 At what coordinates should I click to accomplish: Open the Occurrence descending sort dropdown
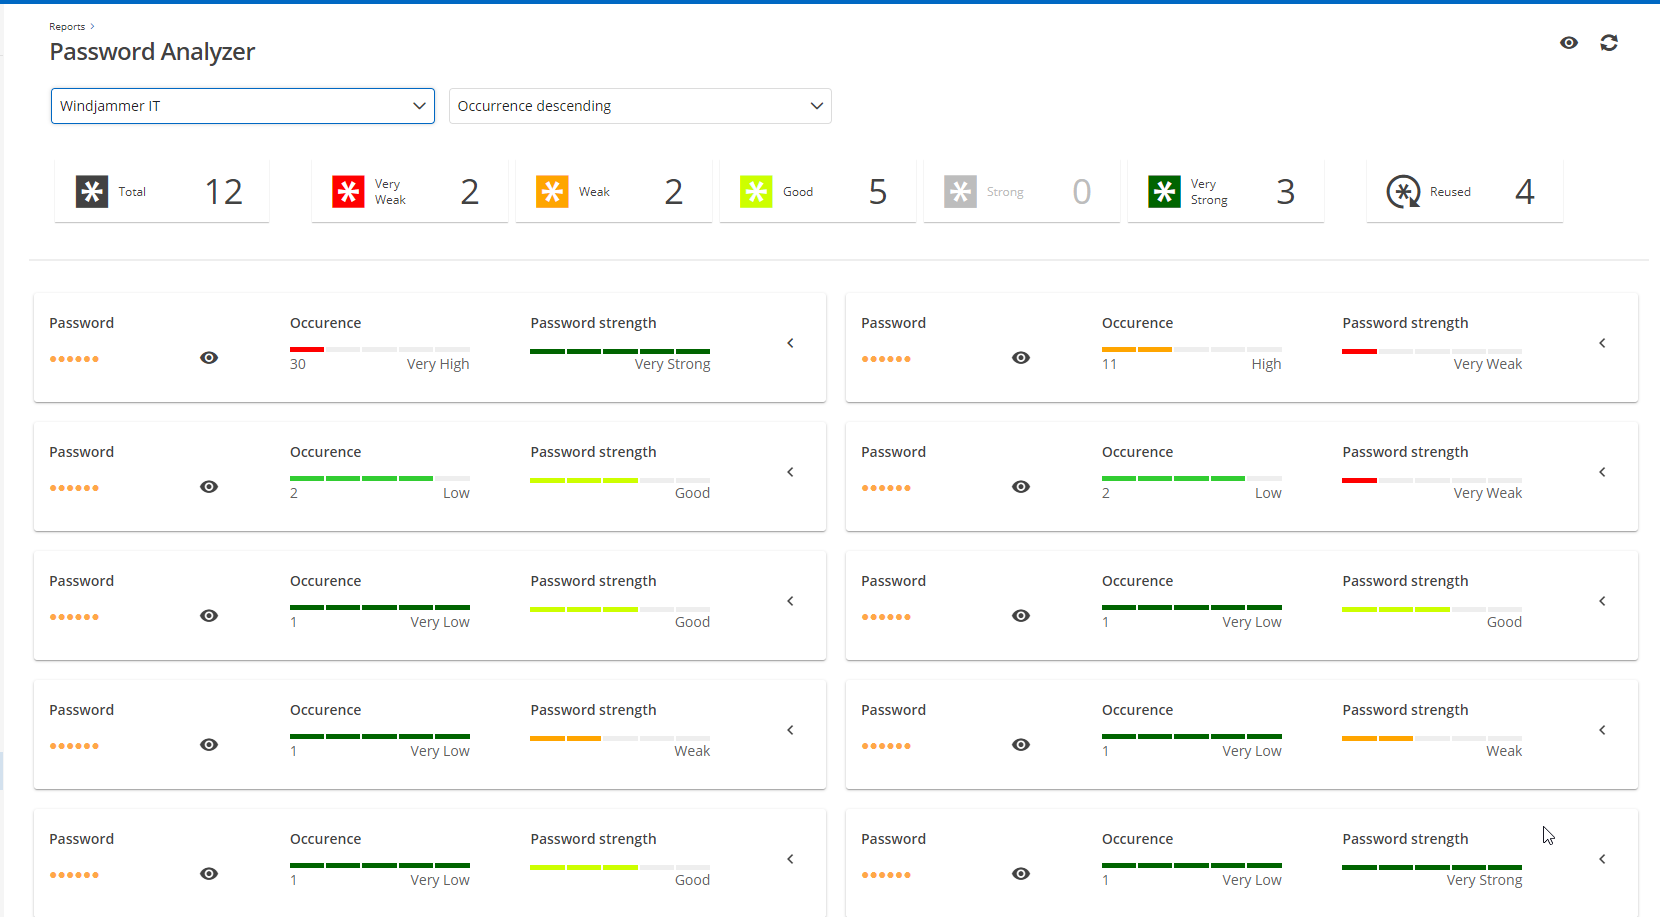(x=640, y=106)
